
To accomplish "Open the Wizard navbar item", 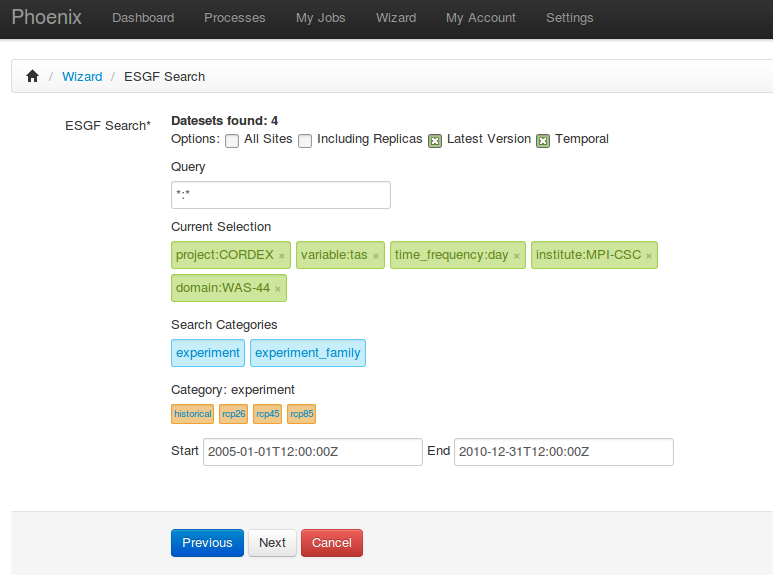I will click(396, 18).
